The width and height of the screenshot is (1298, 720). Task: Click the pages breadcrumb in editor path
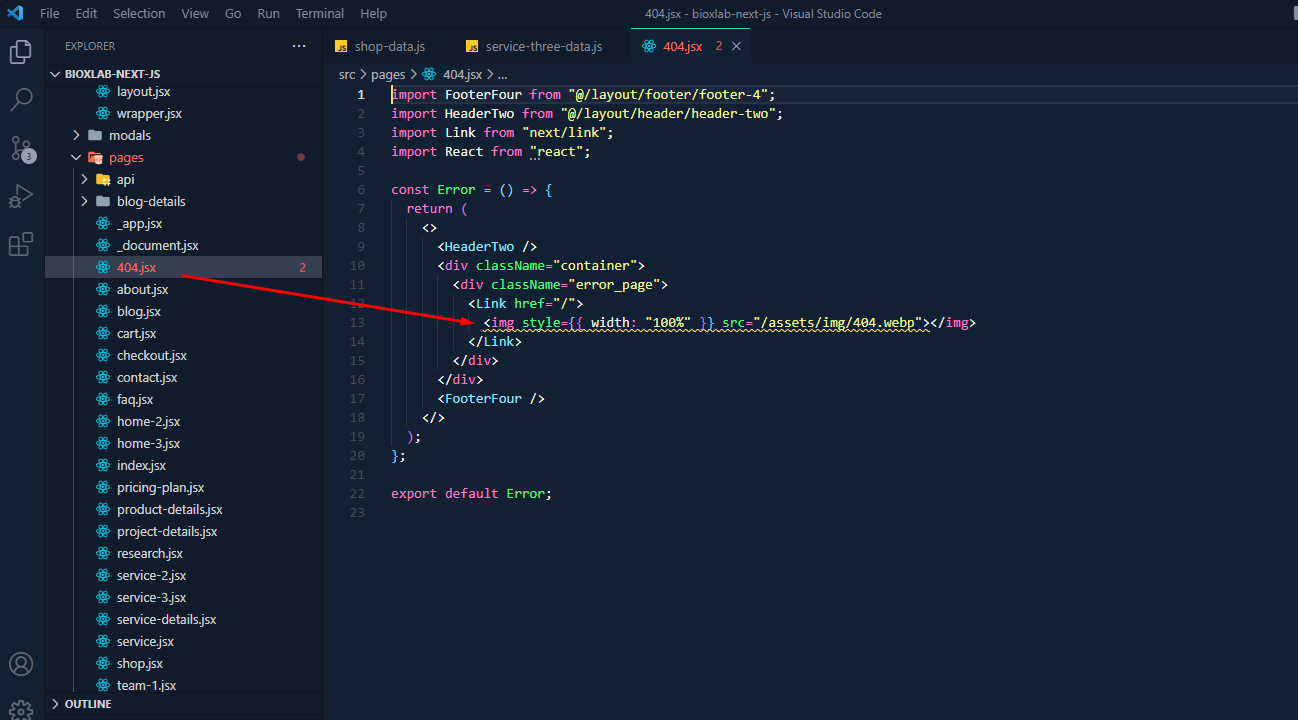(388, 74)
